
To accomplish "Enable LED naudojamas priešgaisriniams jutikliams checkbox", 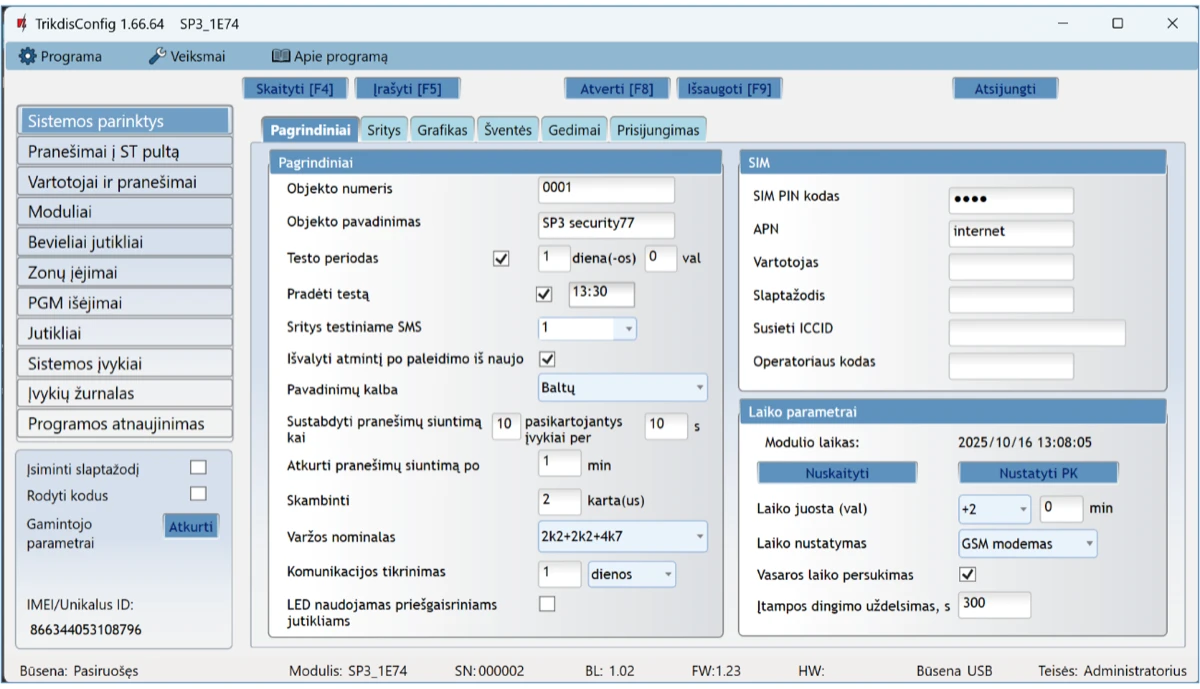I will tap(546, 604).
